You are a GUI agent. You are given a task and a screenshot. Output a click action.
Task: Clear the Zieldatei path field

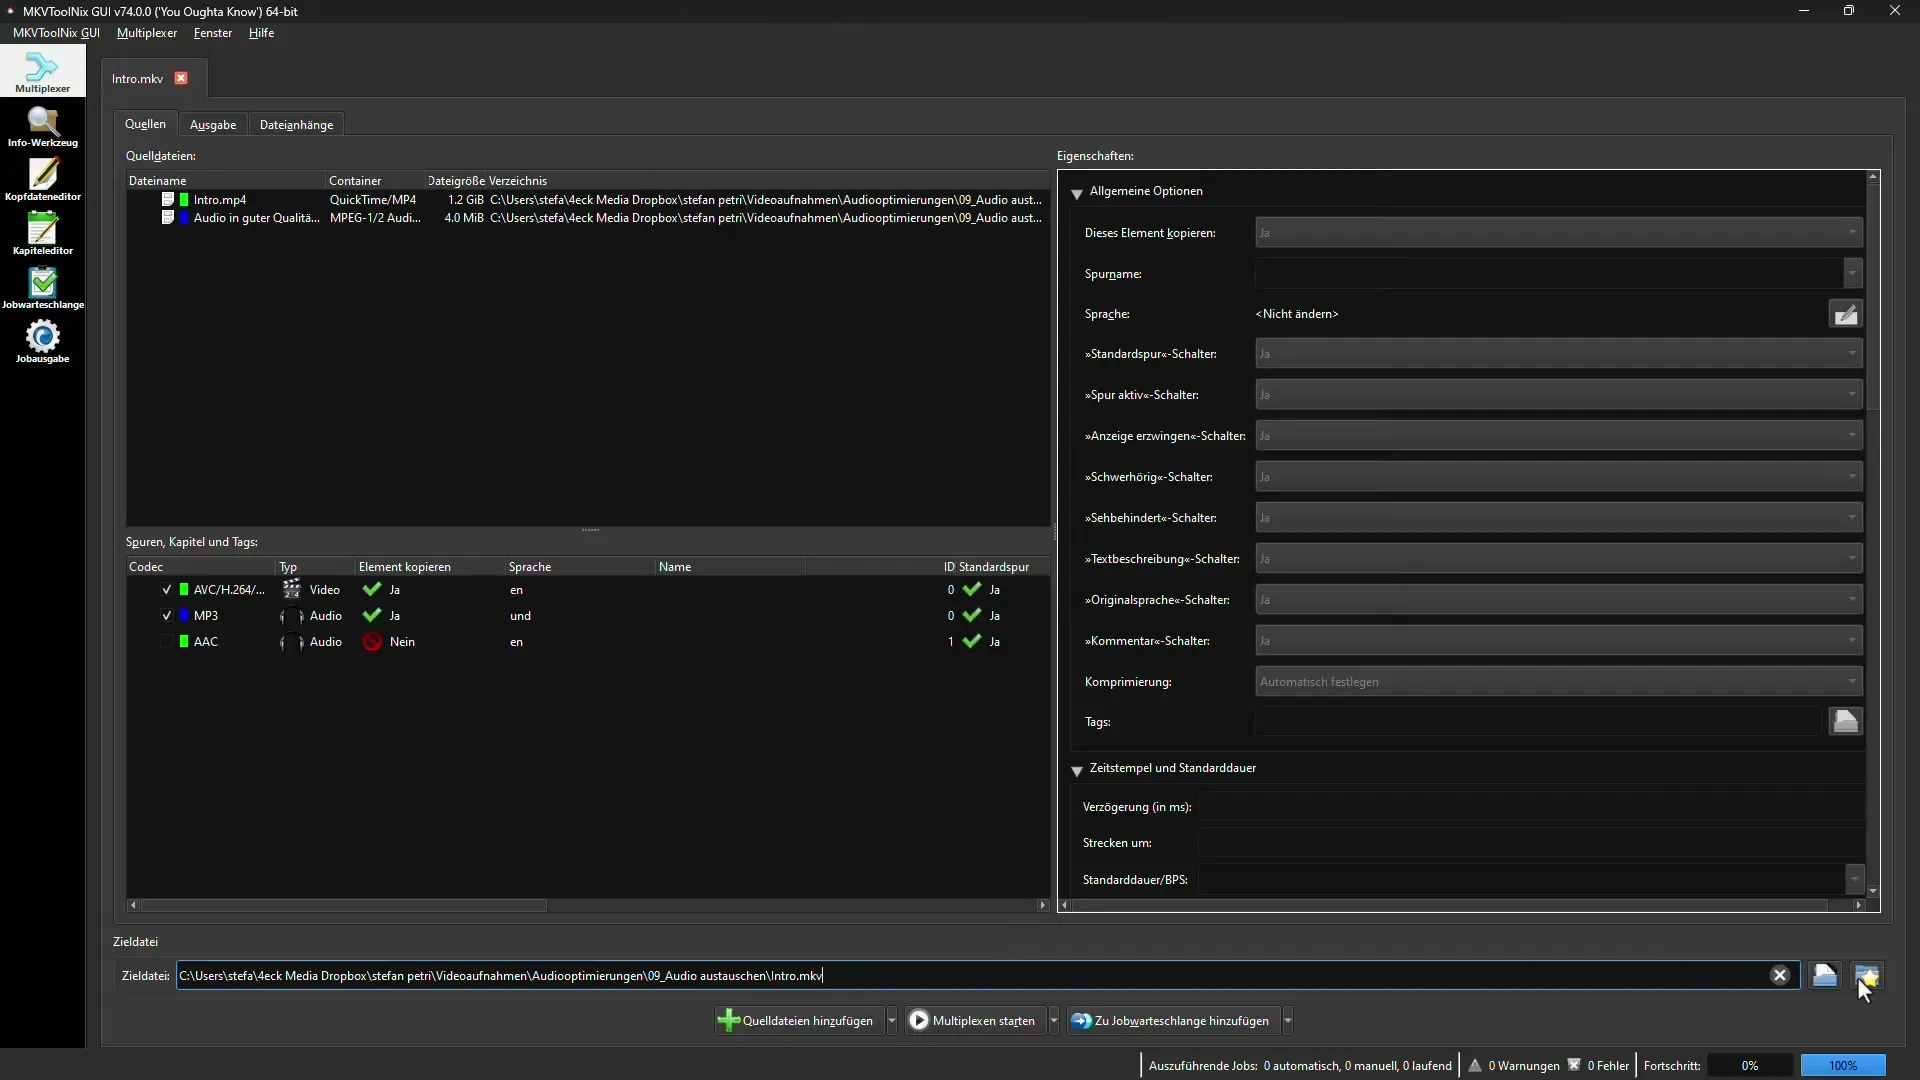[x=1780, y=975]
